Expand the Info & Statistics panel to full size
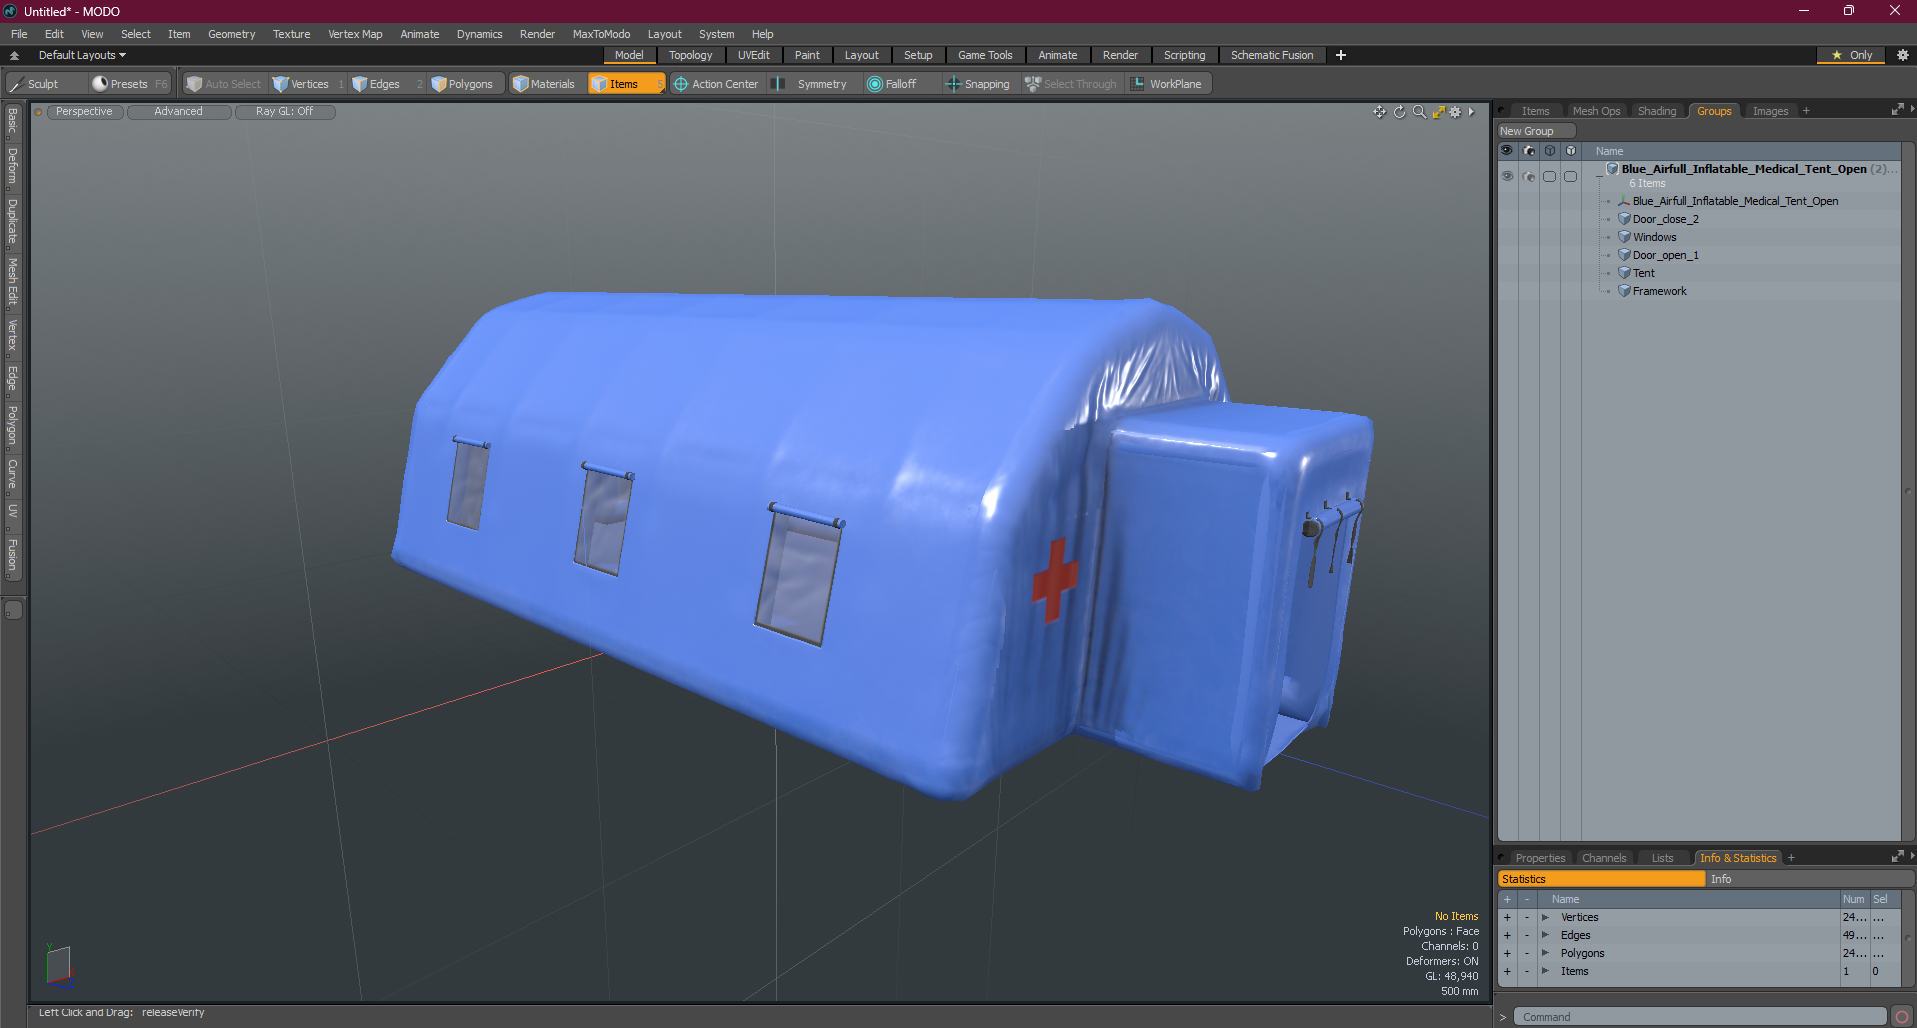Image resolution: width=1917 pixels, height=1028 pixels. [x=1897, y=857]
